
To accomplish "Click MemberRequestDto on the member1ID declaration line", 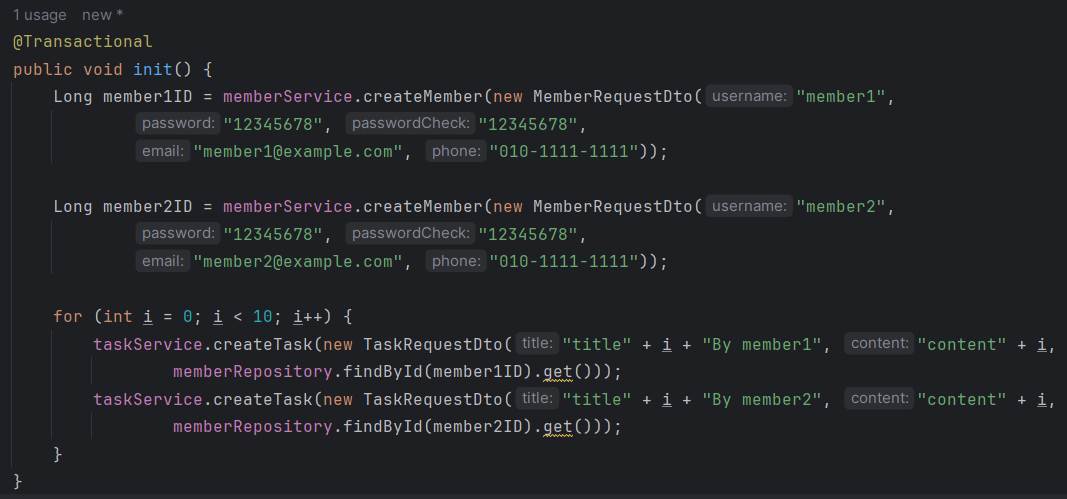I will click(612, 97).
